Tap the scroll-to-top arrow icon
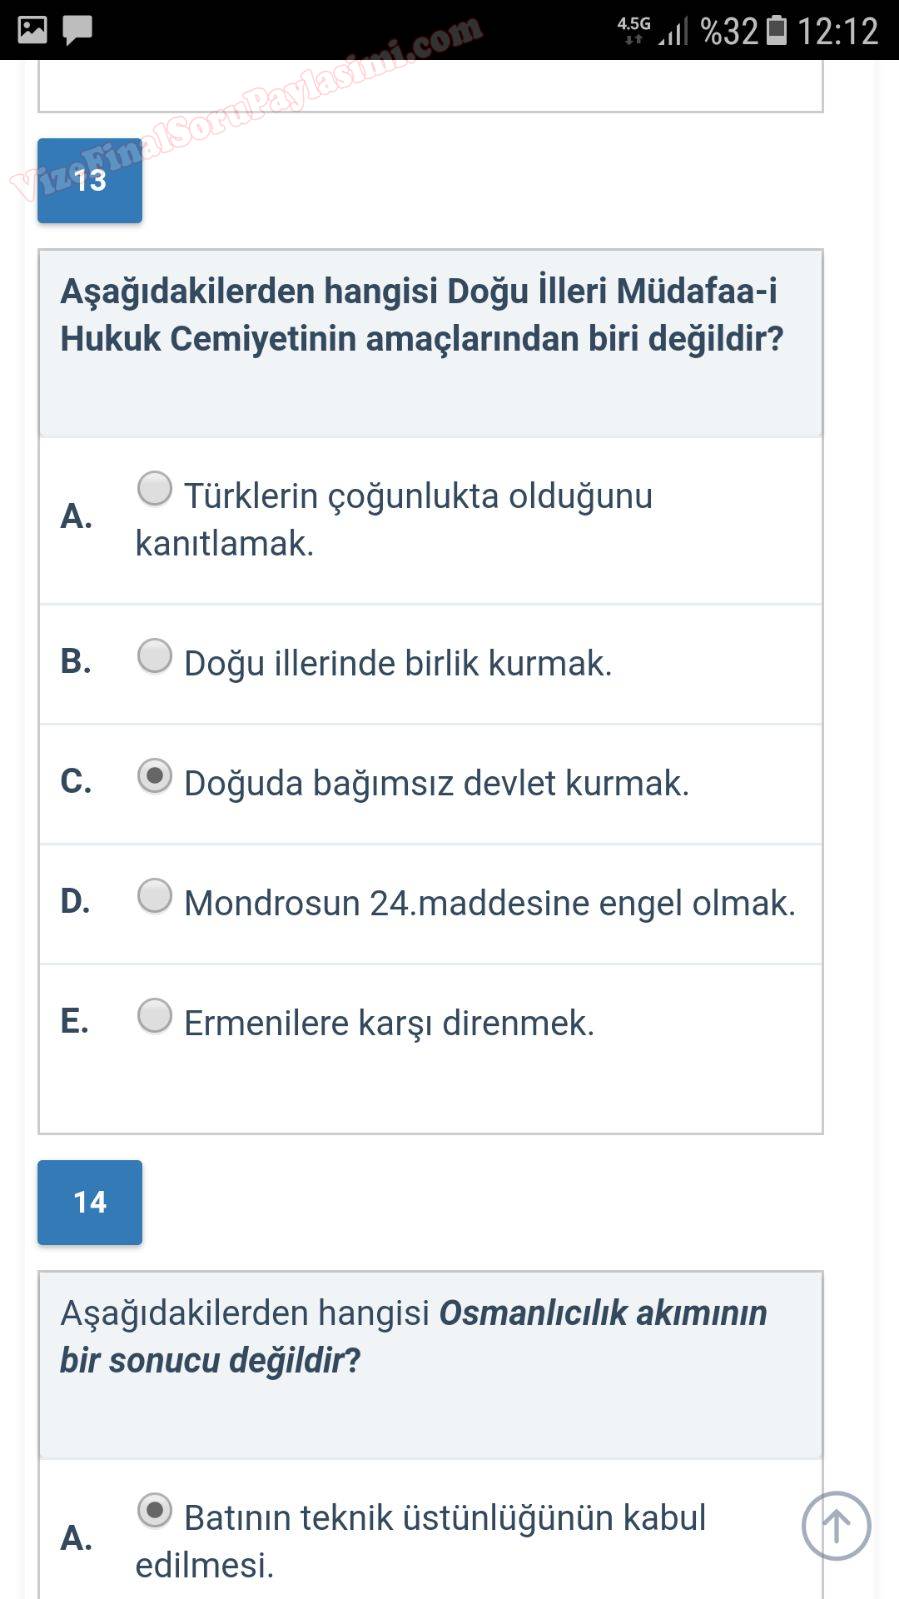Image resolution: width=899 pixels, height=1599 pixels. 836,1526
